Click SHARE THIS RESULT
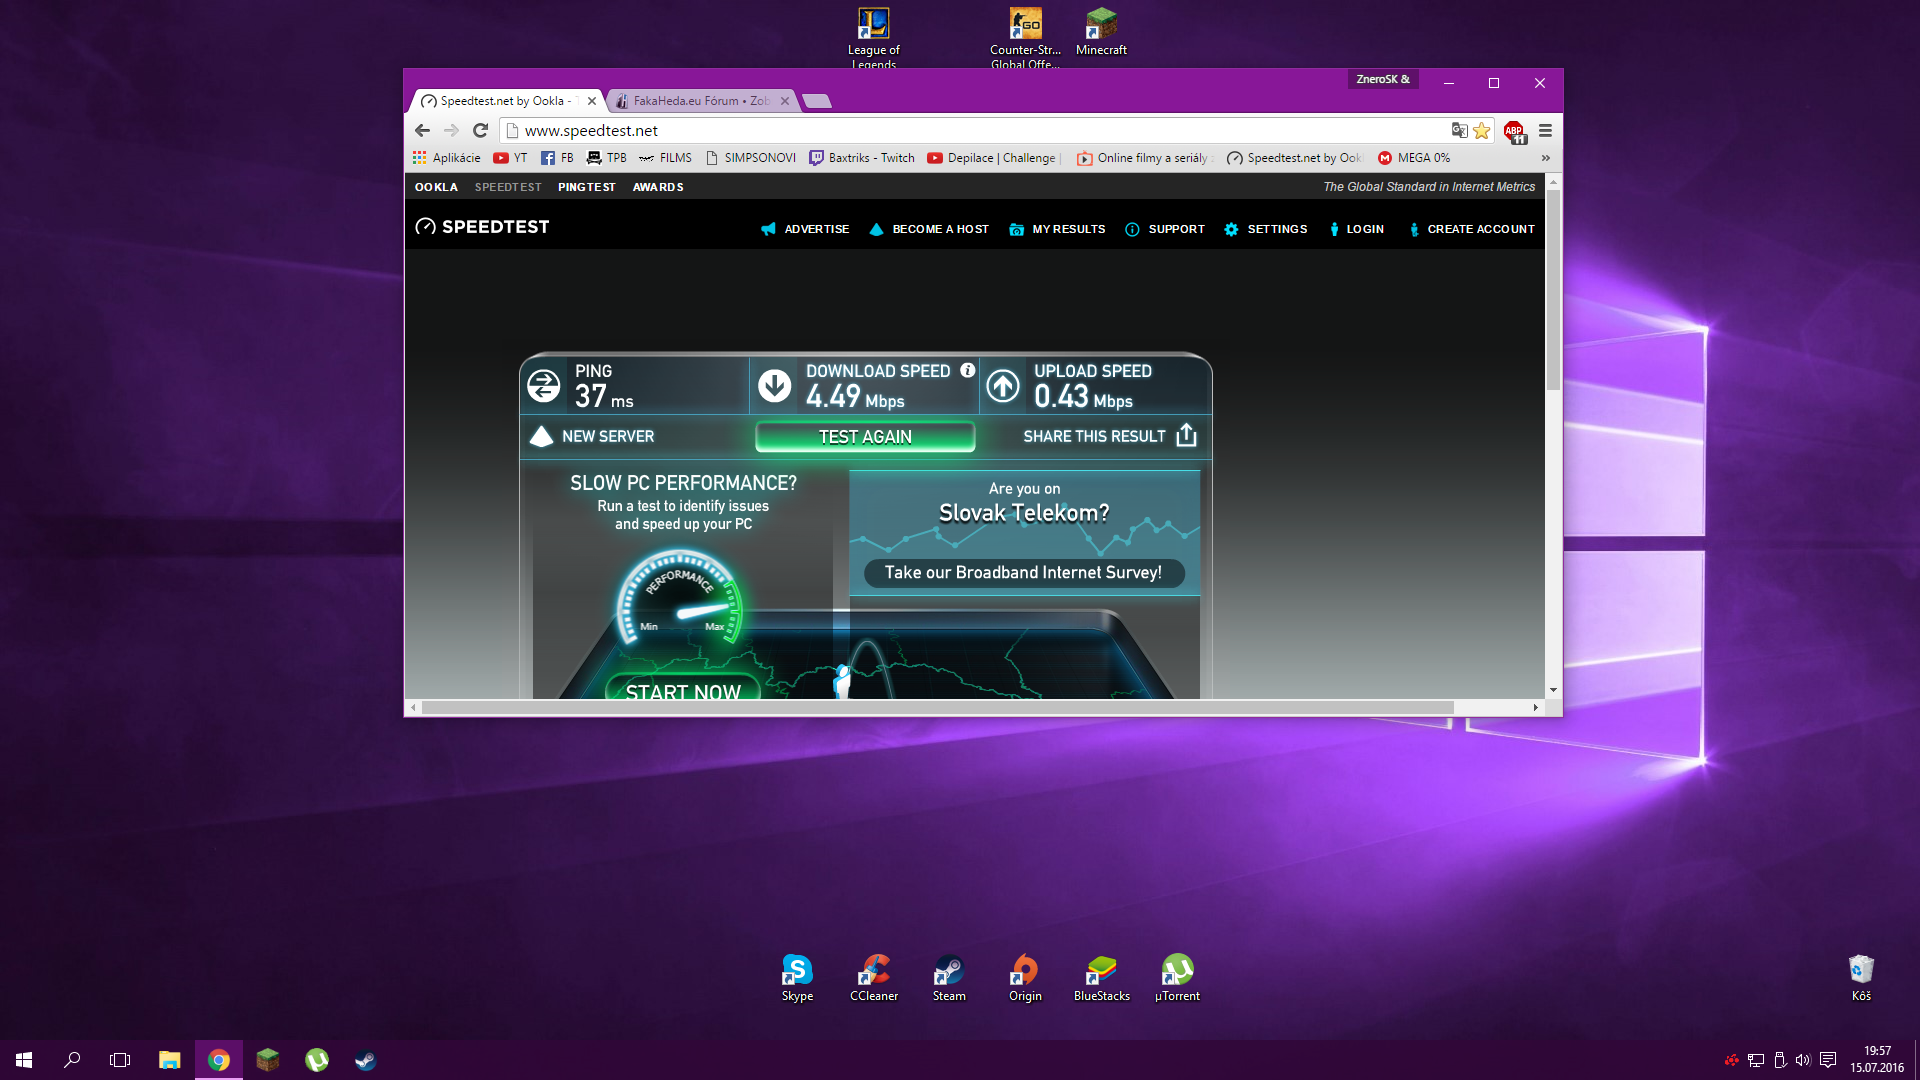 [1110, 436]
